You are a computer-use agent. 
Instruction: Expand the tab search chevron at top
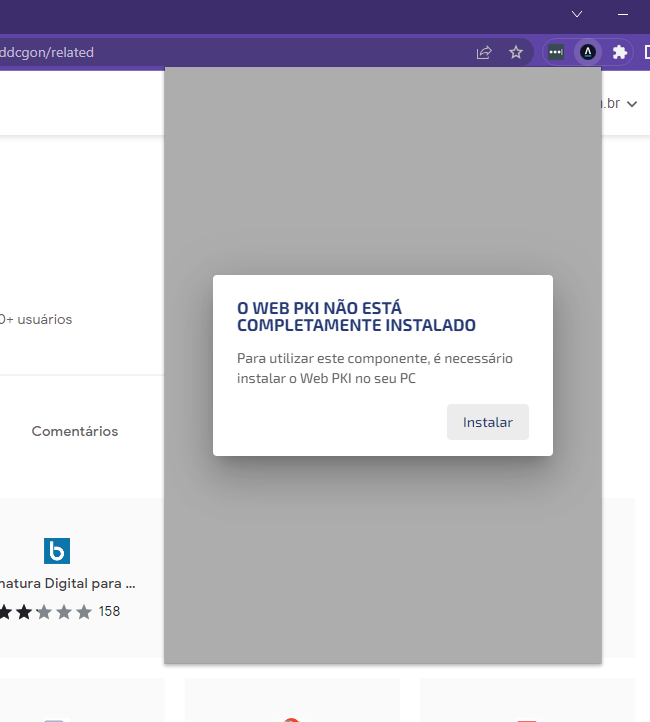click(x=577, y=14)
